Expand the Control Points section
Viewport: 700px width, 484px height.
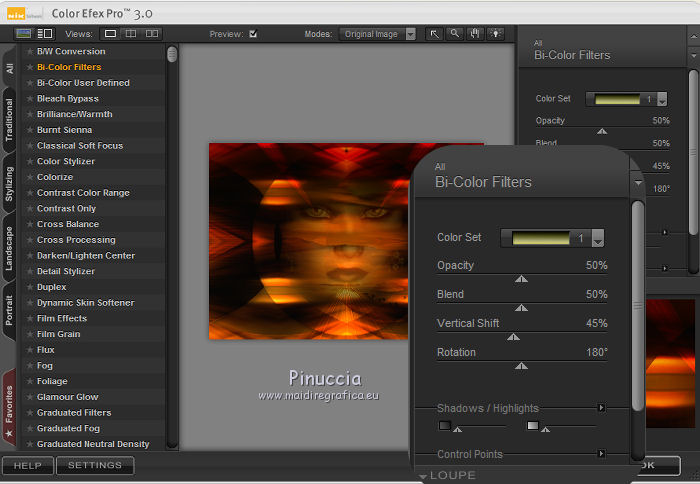(x=601, y=454)
